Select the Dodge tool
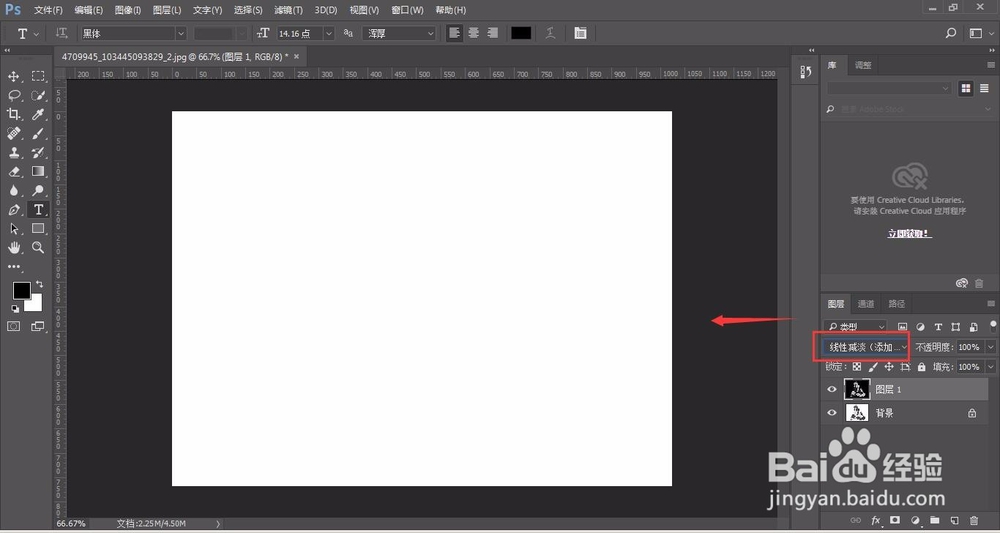 (x=38, y=191)
